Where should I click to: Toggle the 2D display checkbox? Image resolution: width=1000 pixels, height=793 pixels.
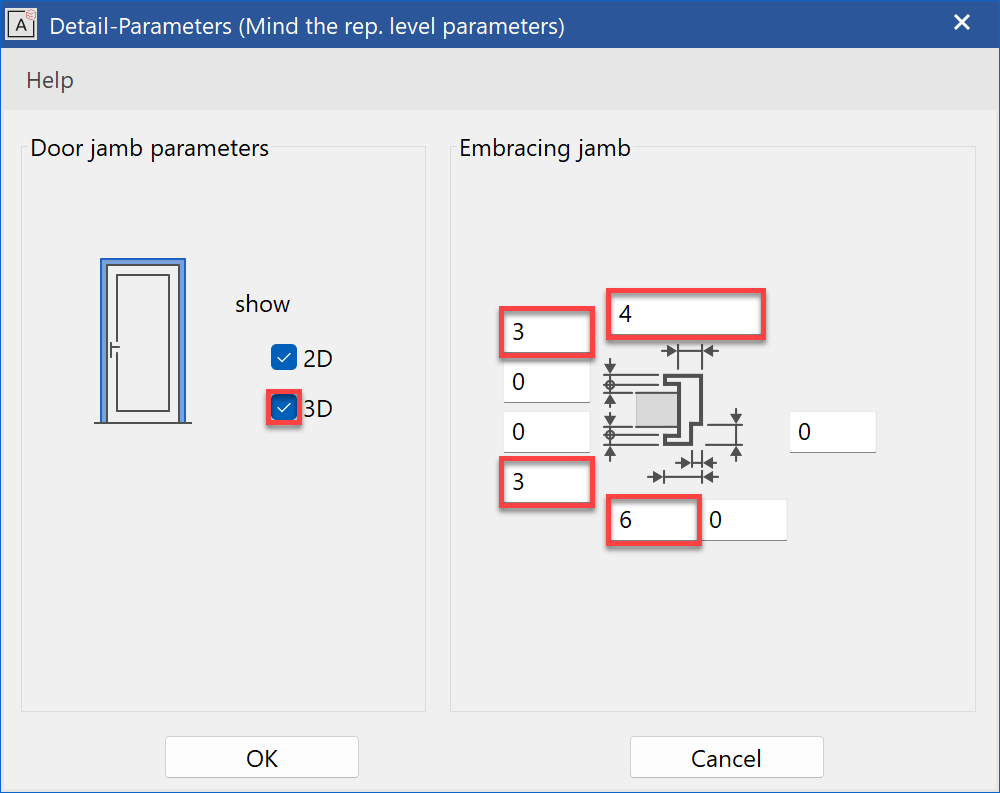[283, 357]
